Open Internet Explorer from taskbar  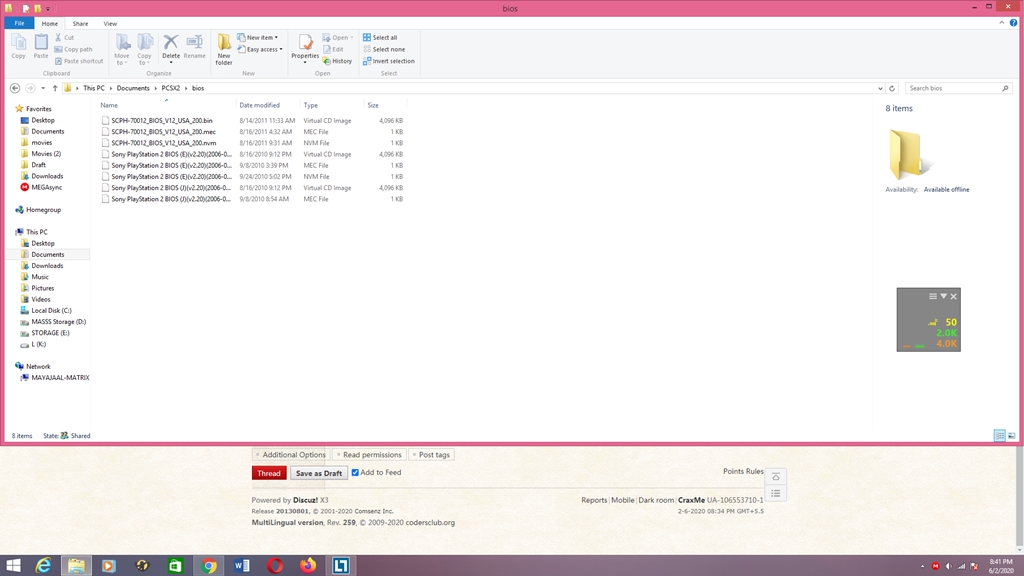pos(43,566)
